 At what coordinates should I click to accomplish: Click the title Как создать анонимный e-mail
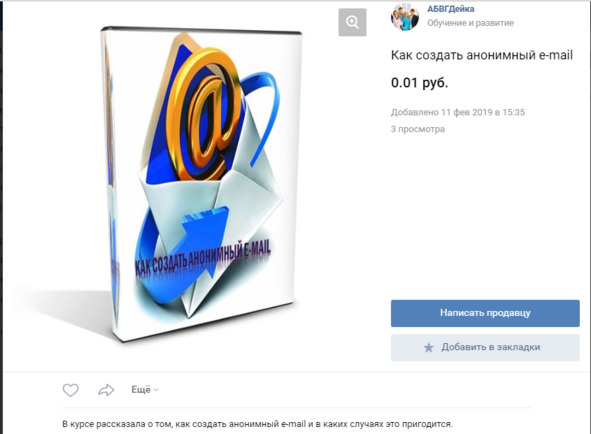(482, 55)
